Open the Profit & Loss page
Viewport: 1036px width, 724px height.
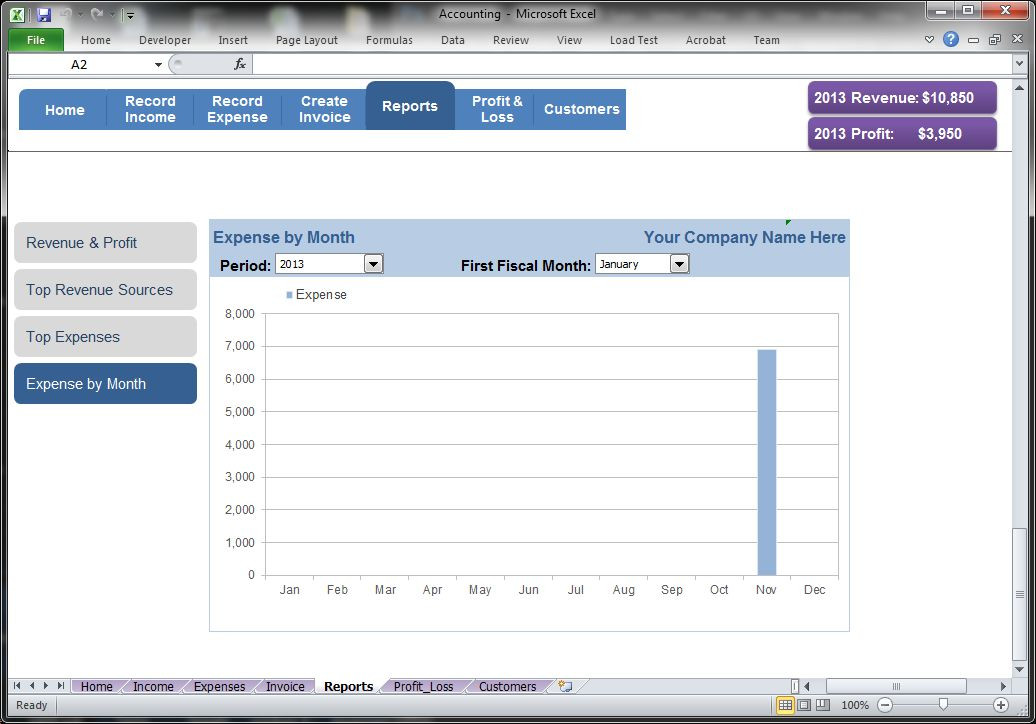[497, 110]
